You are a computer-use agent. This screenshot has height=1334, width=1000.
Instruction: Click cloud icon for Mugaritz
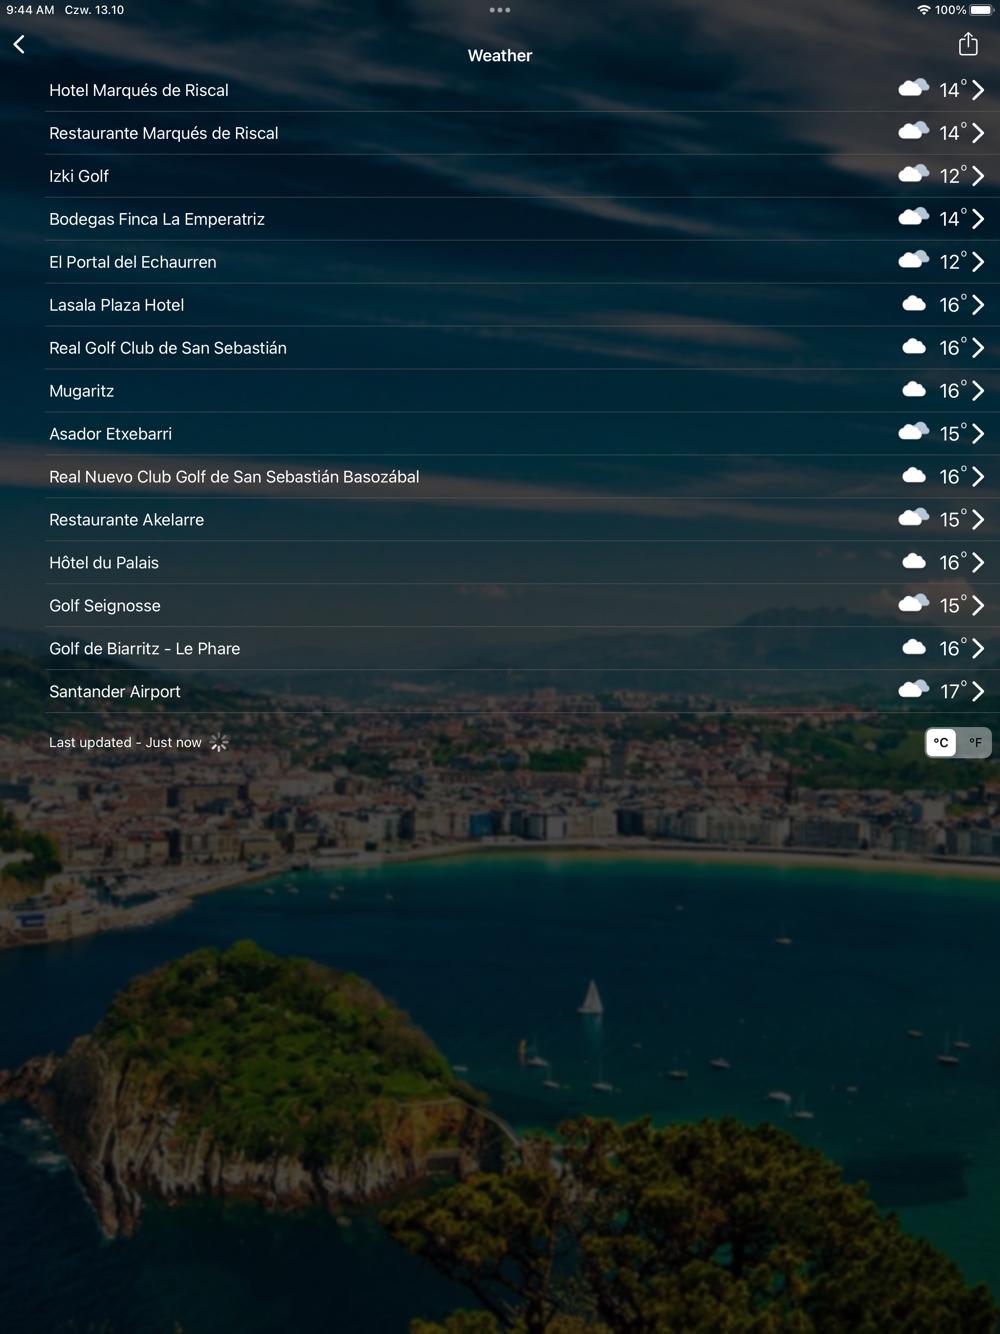pos(914,390)
